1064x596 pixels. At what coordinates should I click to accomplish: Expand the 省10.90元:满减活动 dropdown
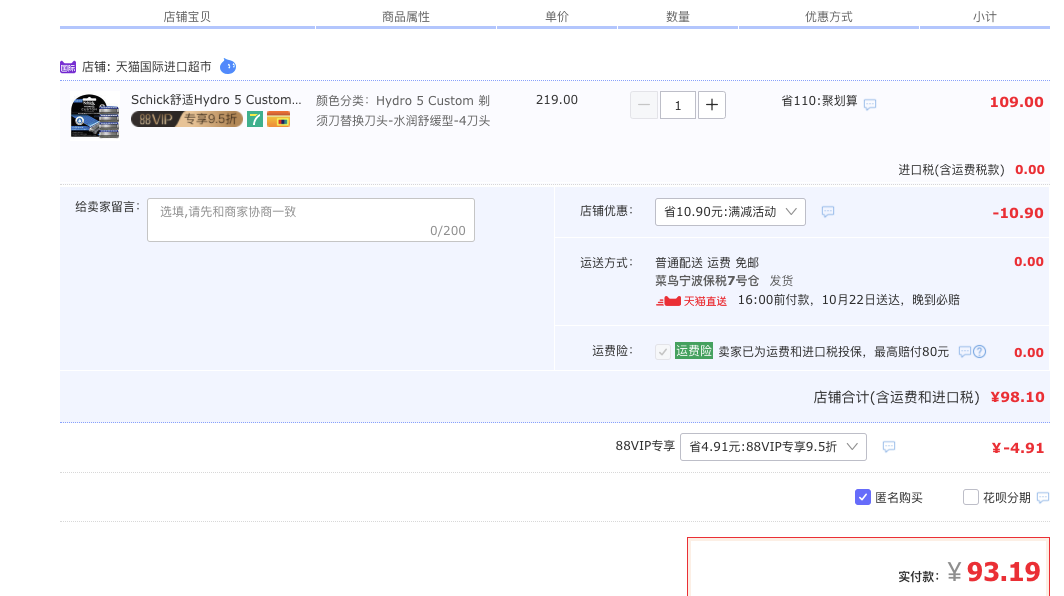730,212
